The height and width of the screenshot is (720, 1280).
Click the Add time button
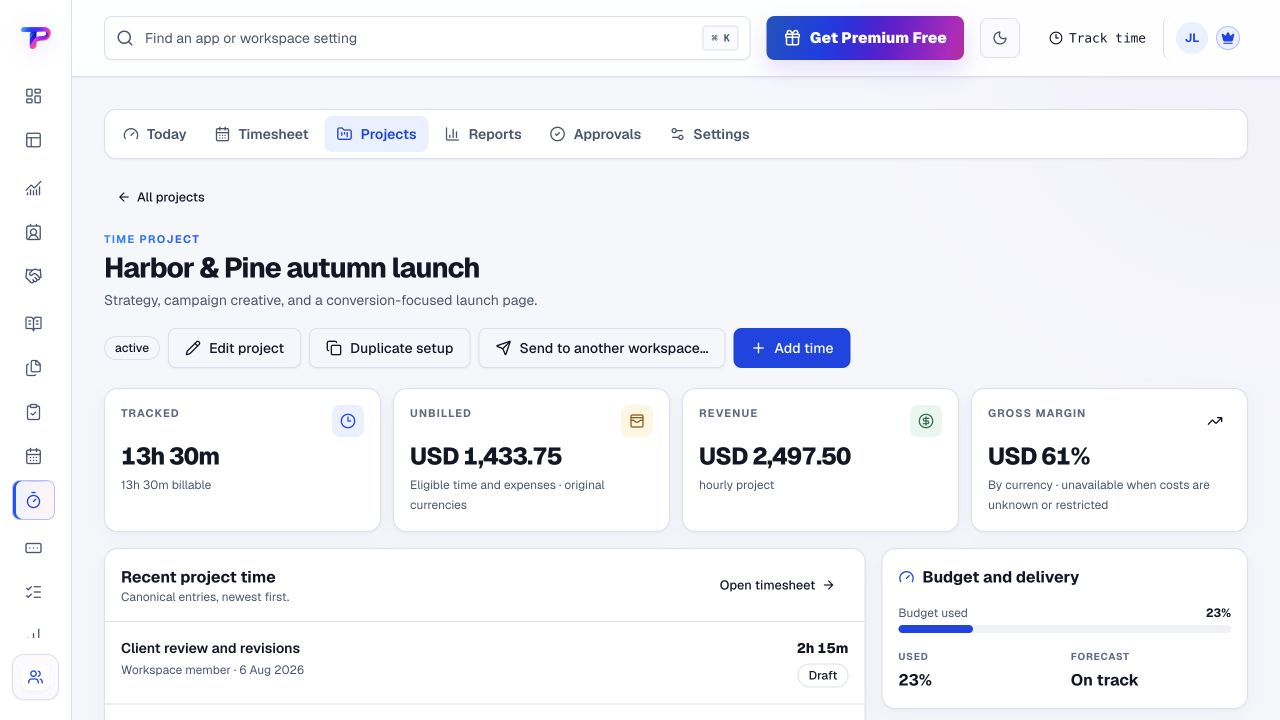(x=792, y=348)
